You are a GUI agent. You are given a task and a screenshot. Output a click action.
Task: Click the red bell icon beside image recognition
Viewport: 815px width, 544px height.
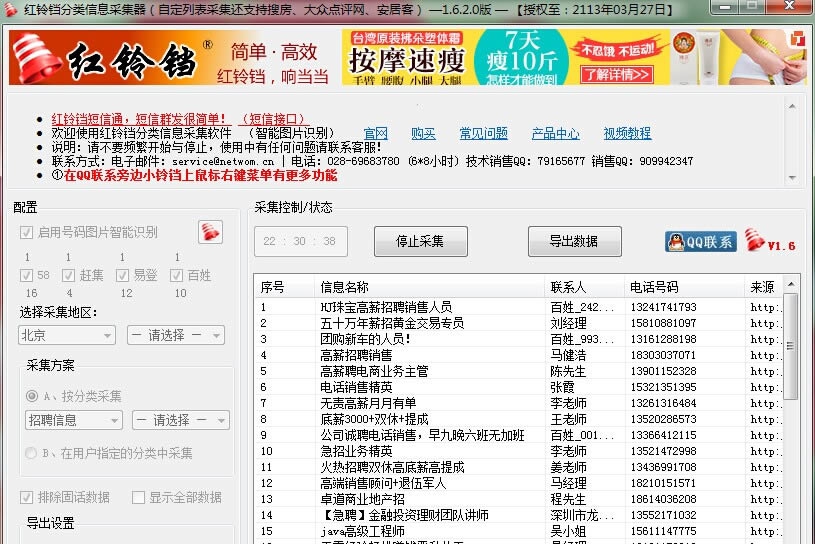(x=211, y=232)
